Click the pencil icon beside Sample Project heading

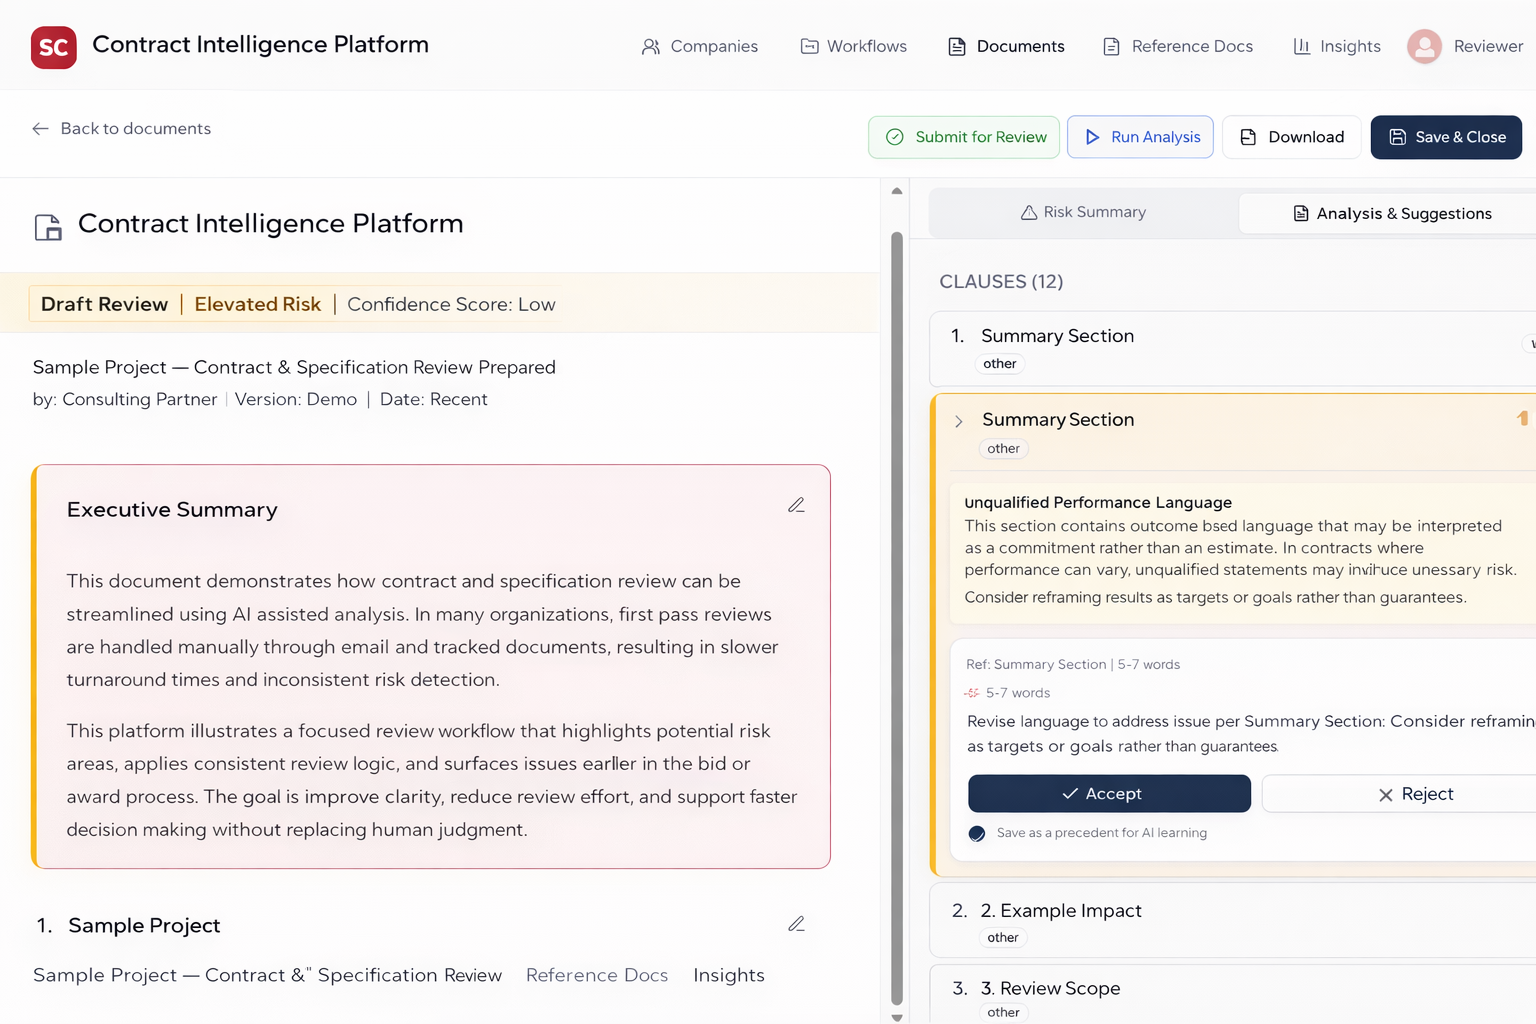[x=796, y=923]
